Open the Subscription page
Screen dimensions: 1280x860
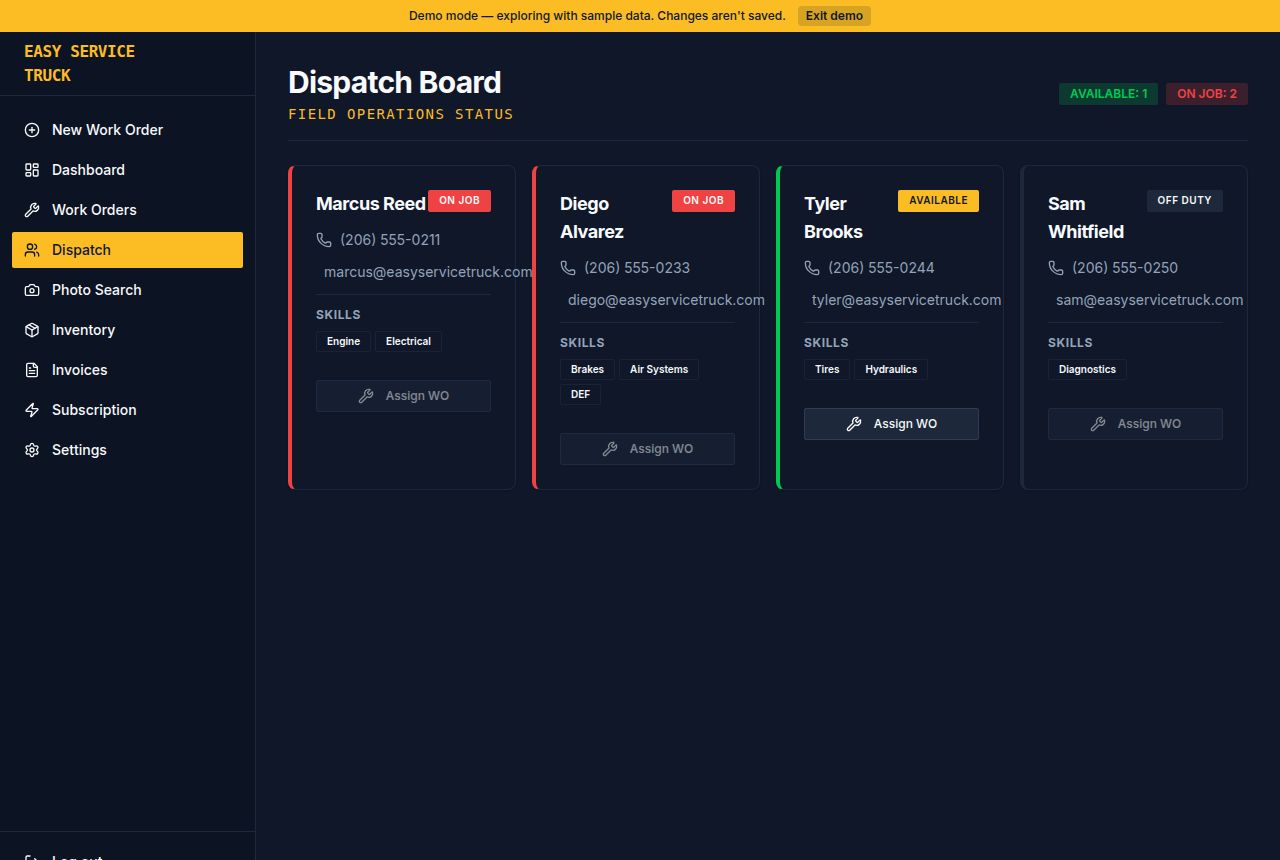click(127, 410)
